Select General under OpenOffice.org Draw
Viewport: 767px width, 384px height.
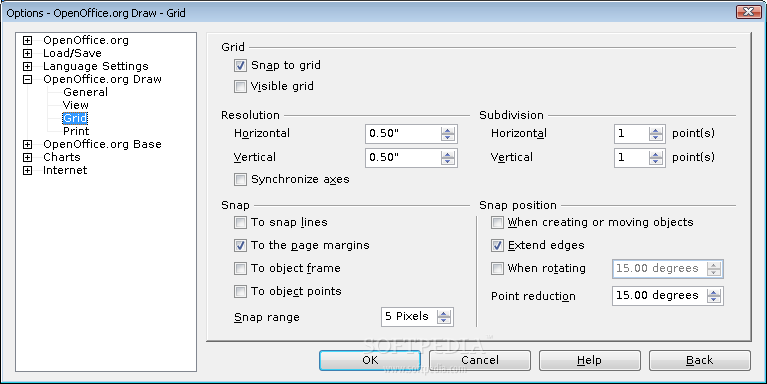(86, 92)
